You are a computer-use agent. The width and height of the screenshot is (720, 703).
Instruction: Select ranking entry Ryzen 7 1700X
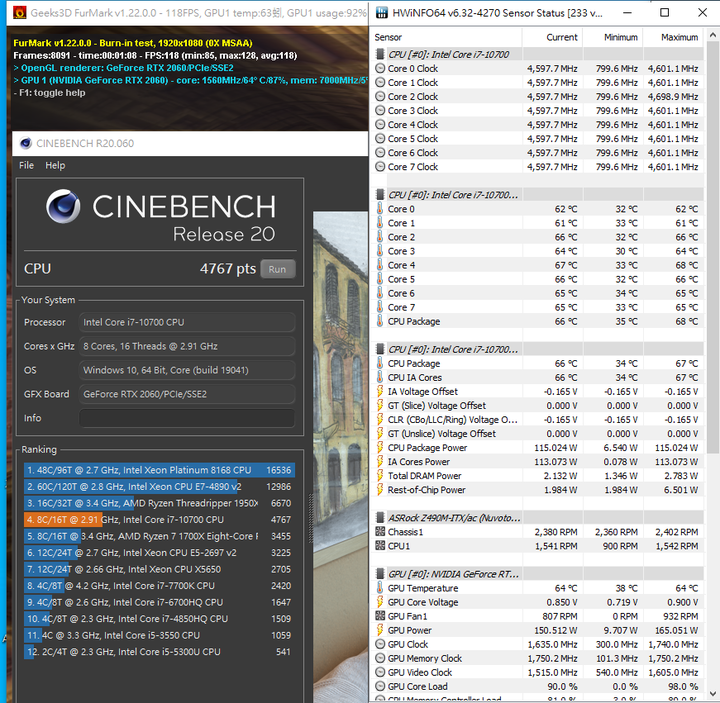click(159, 536)
